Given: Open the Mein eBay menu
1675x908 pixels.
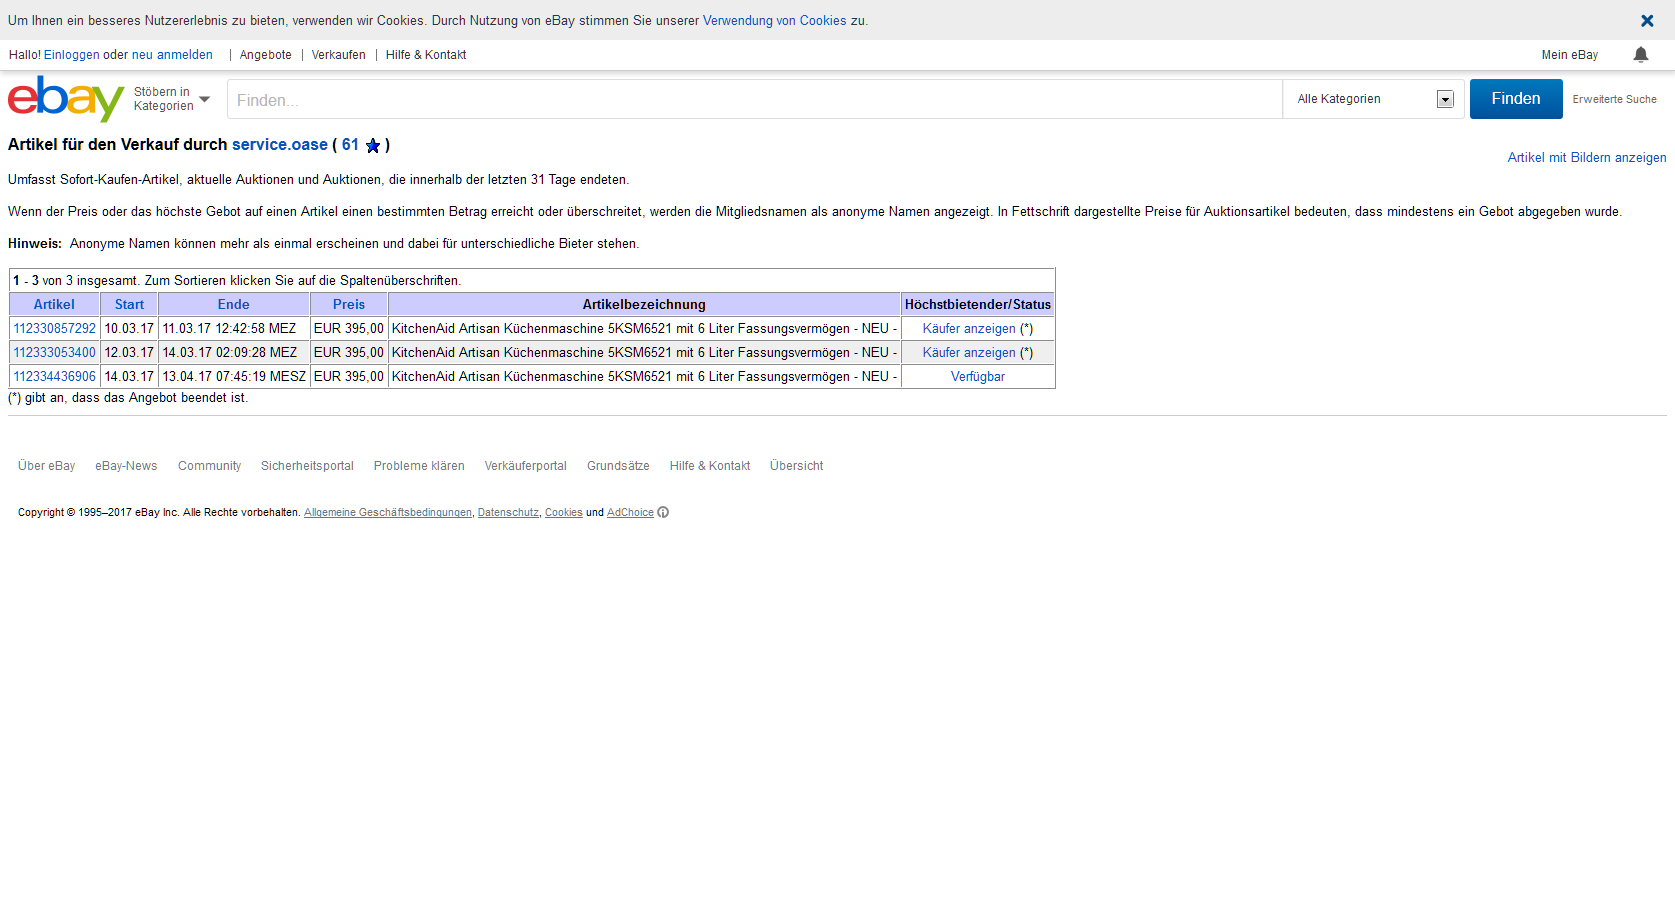Looking at the screenshot, I should 1569,55.
